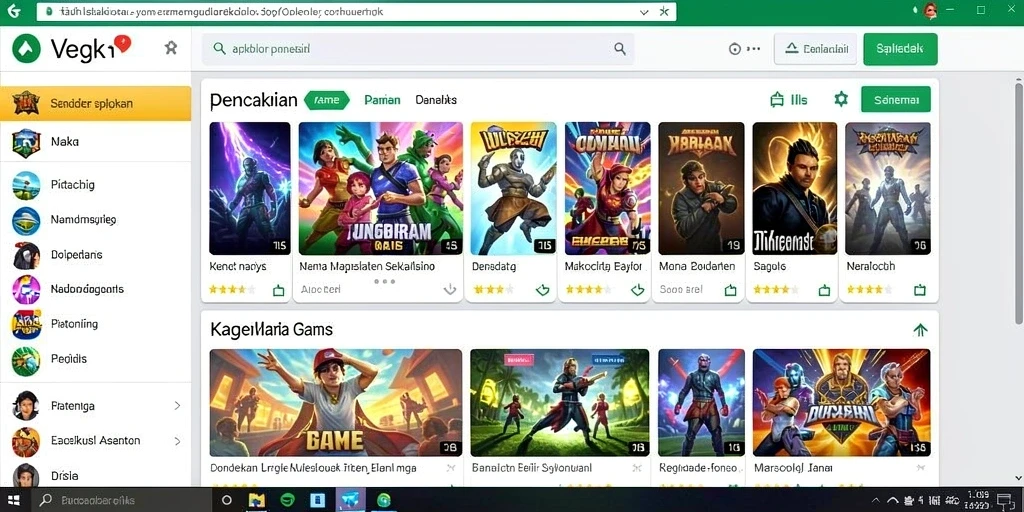Click the bookmark star in address bar
1024x512 pixels.
coord(664,12)
